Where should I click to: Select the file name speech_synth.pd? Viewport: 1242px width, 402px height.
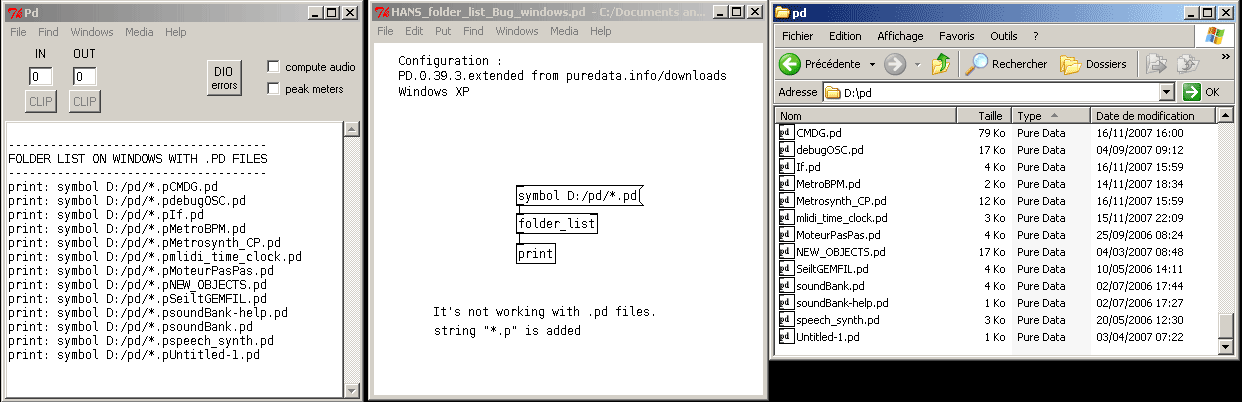(838, 319)
